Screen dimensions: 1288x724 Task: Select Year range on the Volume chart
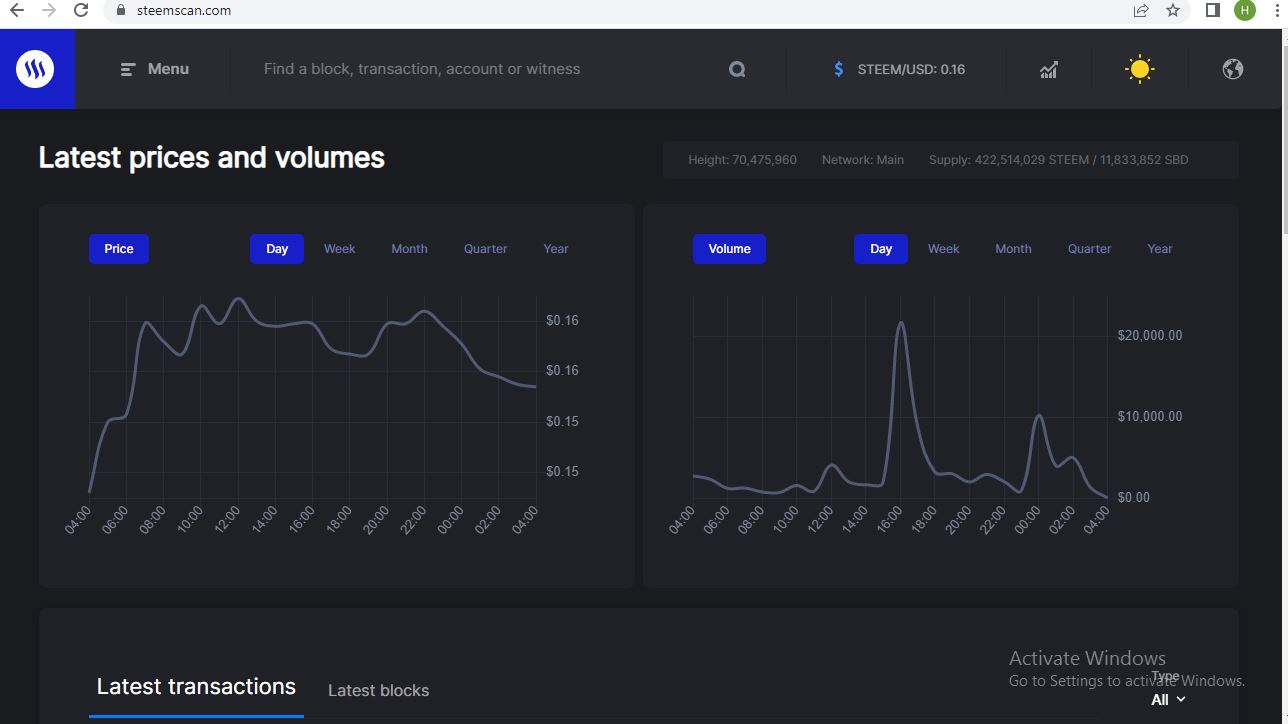[x=1160, y=249]
